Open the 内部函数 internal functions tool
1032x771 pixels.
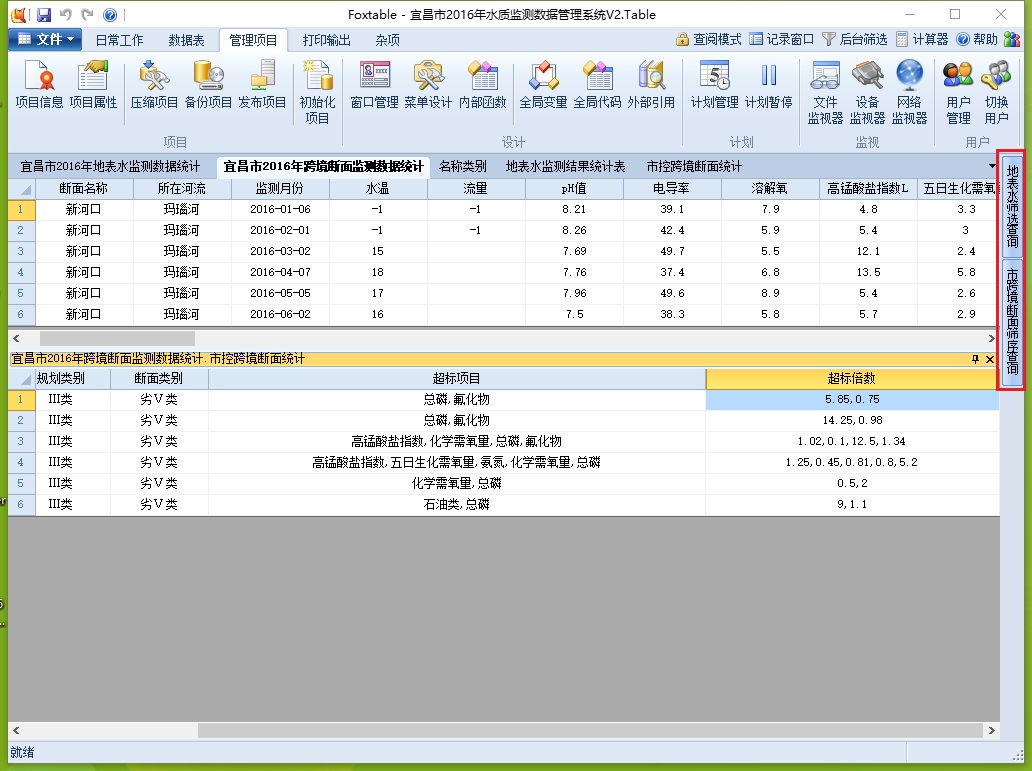(482, 84)
